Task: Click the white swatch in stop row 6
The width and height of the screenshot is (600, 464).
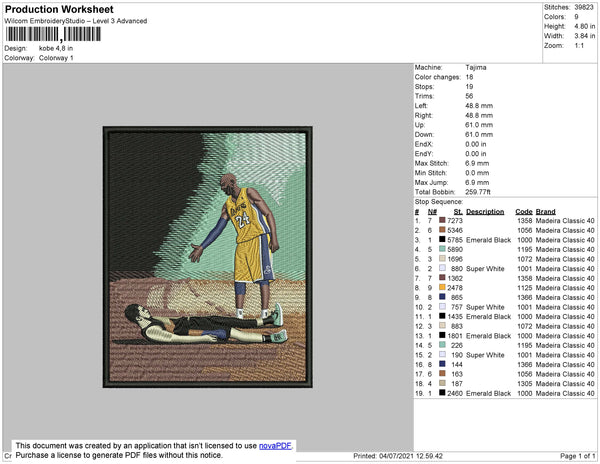Action: tap(442, 268)
